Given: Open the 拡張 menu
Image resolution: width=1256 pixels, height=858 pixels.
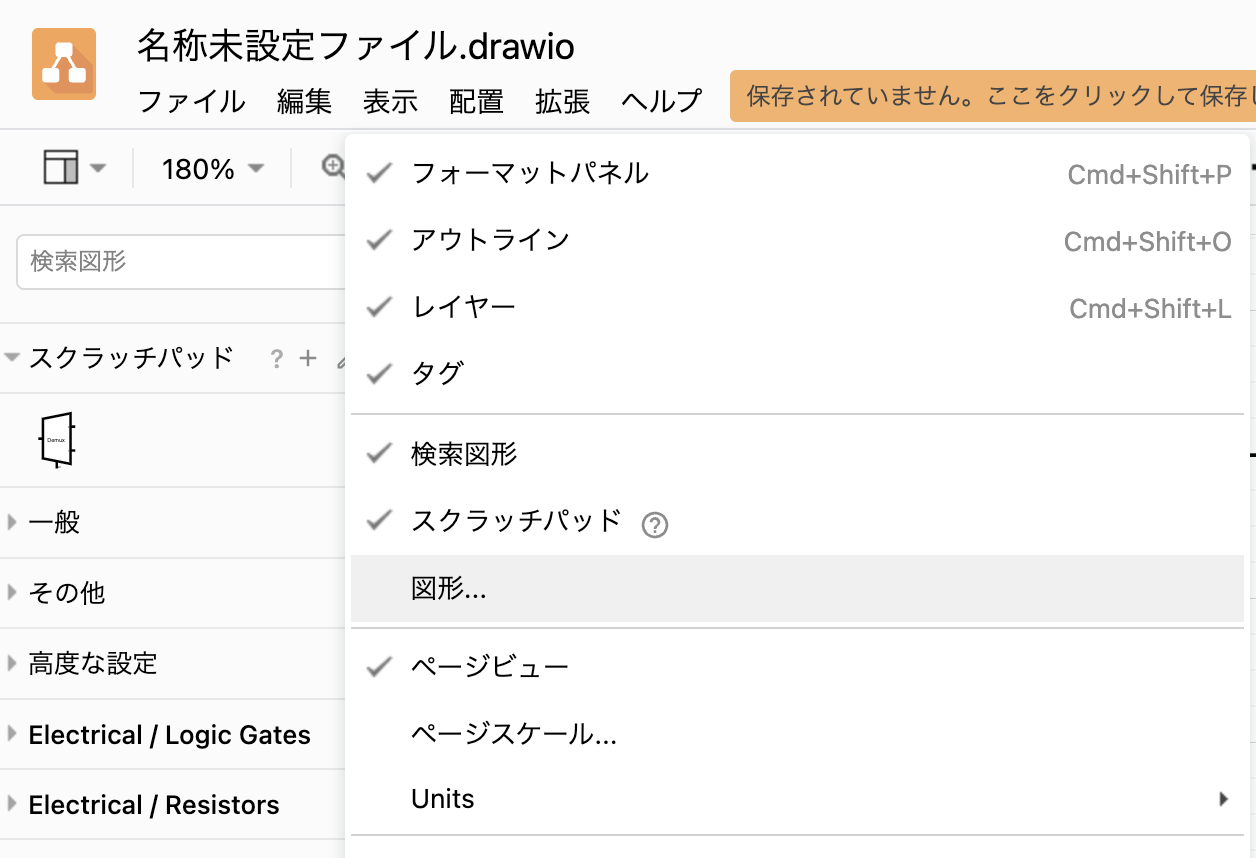Looking at the screenshot, I should (x=562, y=101).
